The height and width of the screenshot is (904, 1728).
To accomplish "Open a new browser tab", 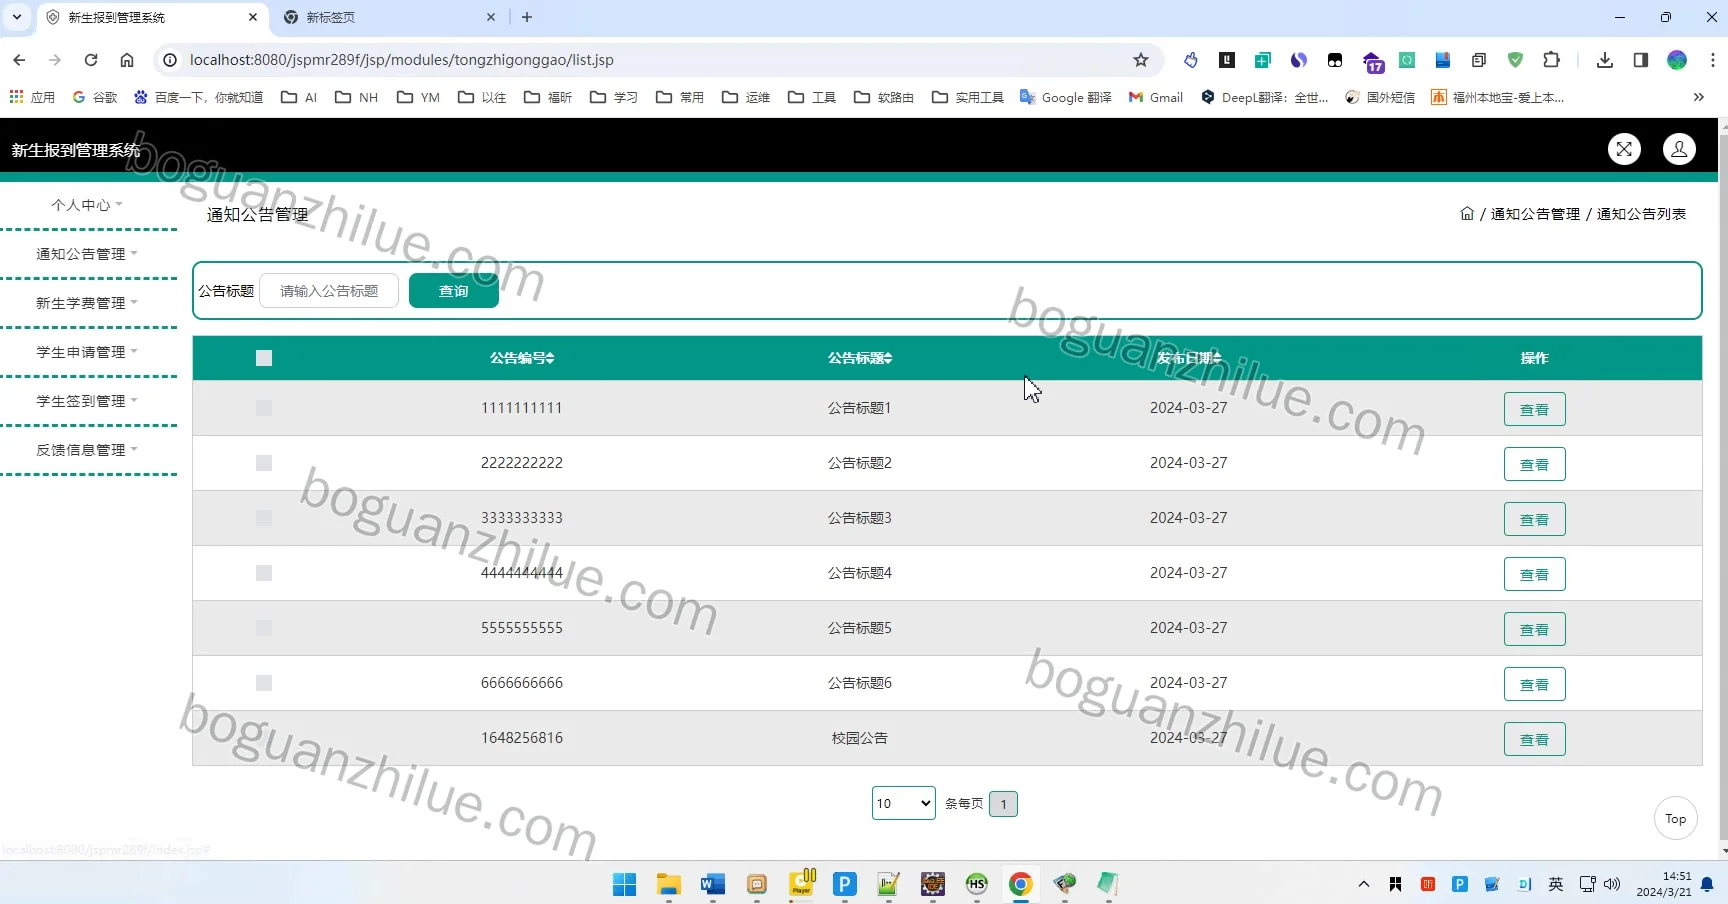I will pos(527,17).
